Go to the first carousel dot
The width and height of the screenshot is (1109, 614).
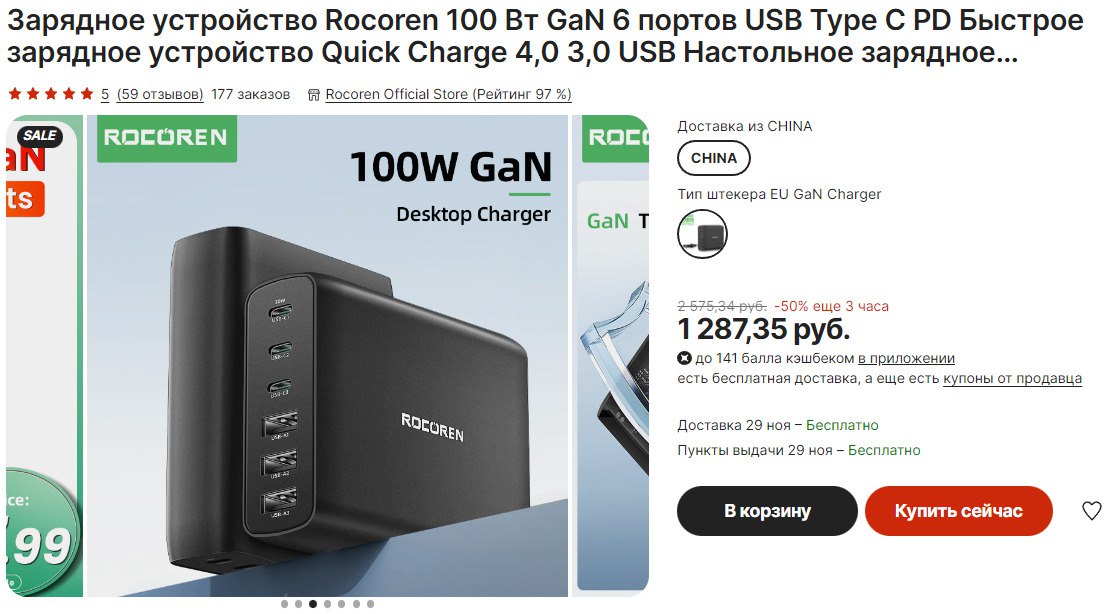pyautogui.click(x=284, y=604)
